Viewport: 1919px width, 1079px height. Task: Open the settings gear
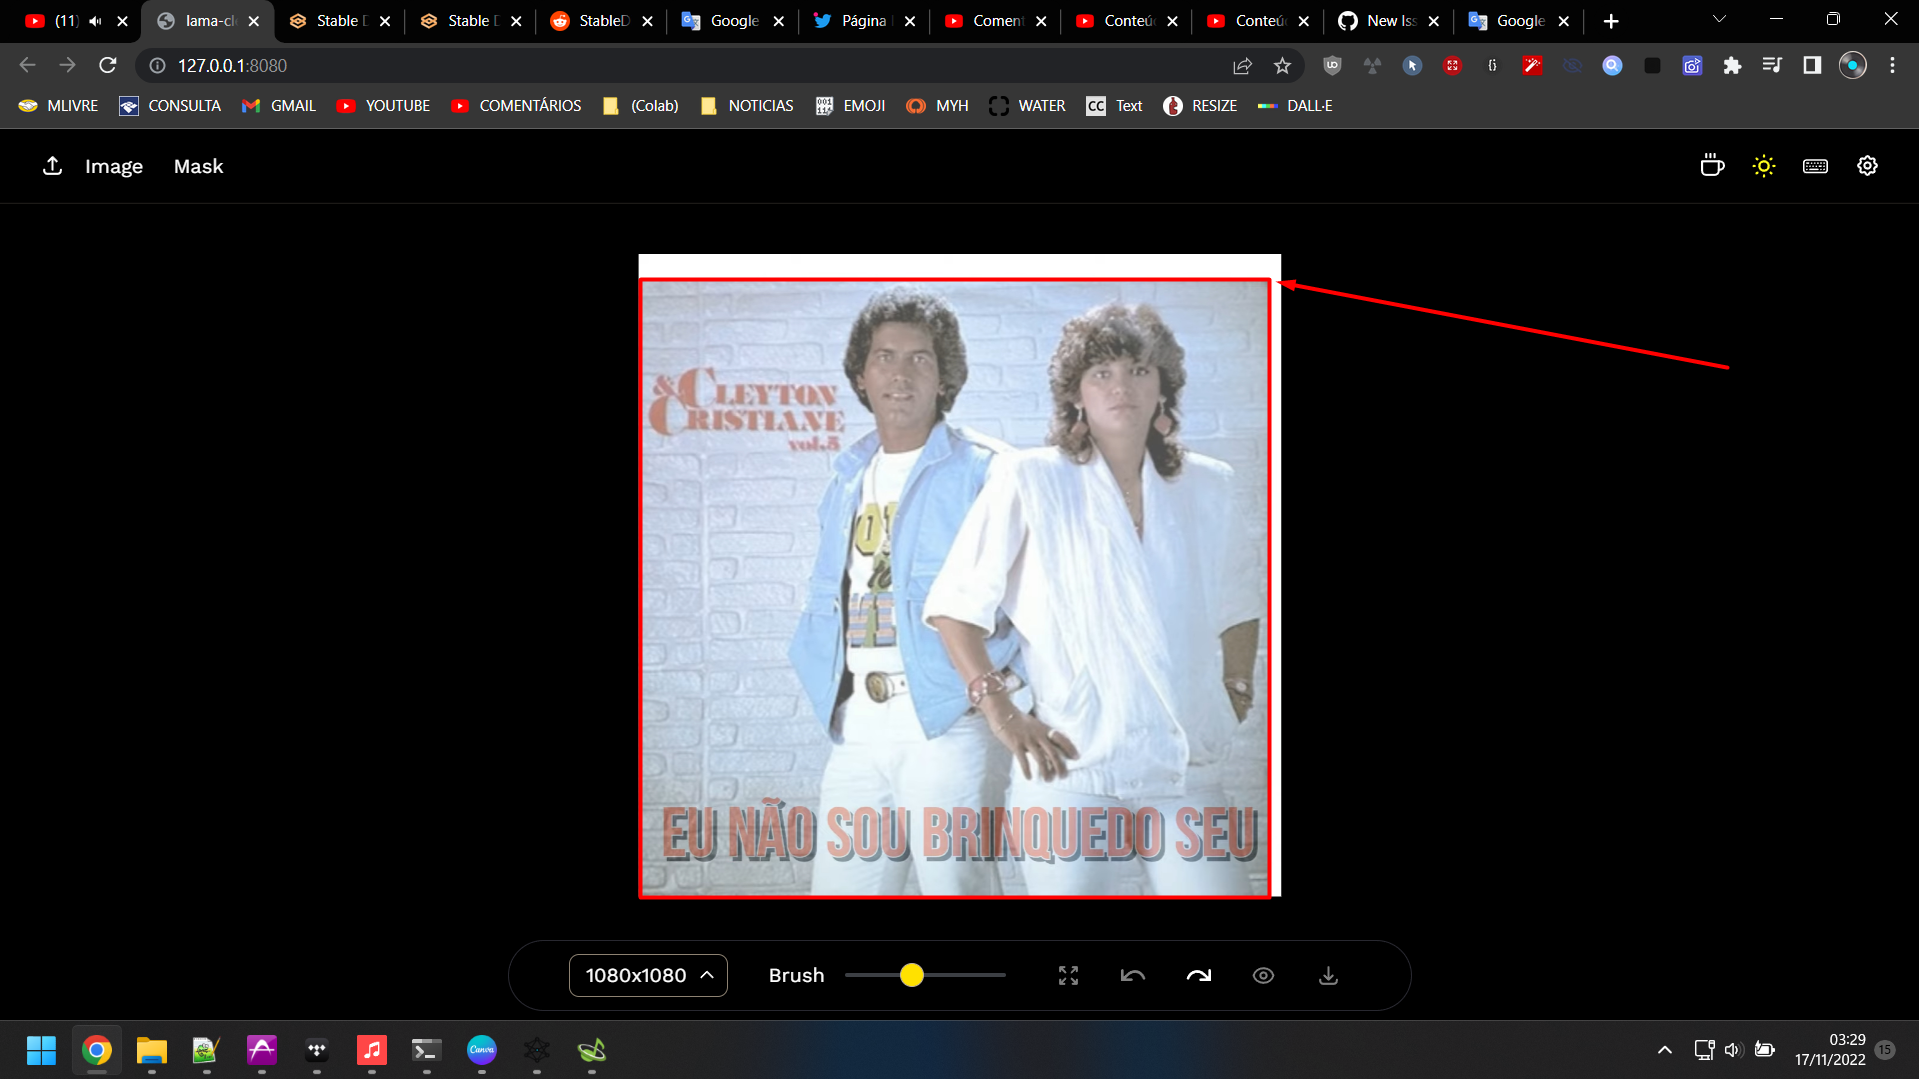click(1867, 165)
